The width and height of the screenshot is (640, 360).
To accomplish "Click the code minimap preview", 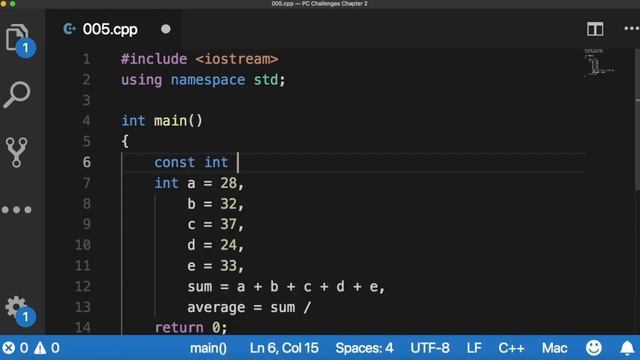I will tap(598, 62).
